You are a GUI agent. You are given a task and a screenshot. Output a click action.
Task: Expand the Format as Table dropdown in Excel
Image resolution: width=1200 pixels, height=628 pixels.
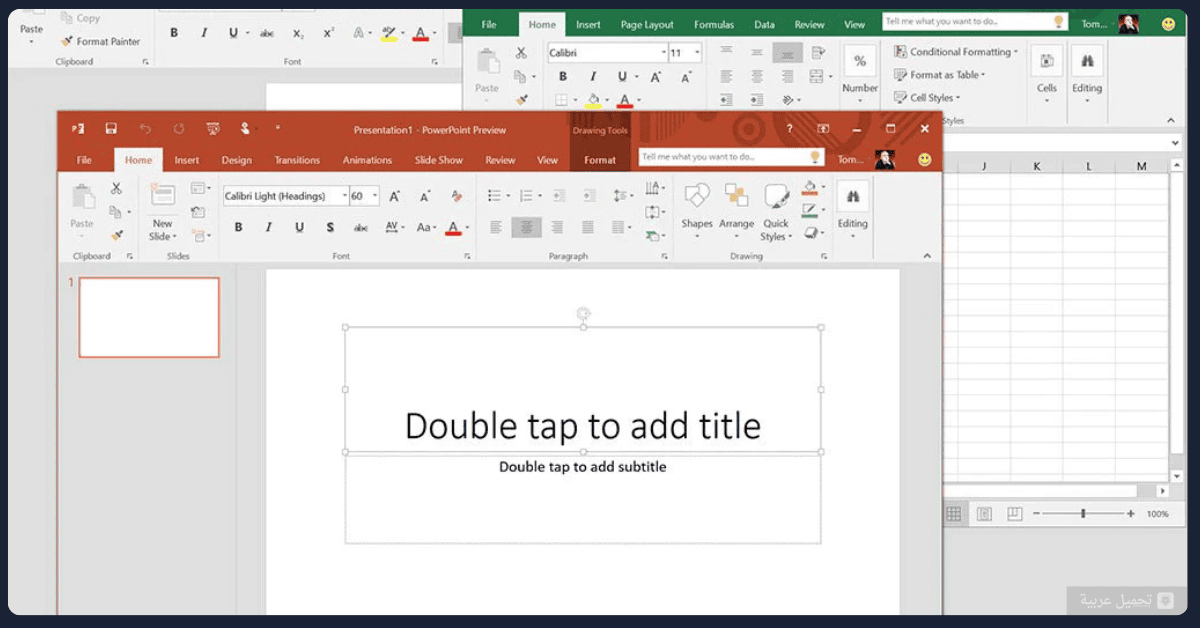[940, 75]
